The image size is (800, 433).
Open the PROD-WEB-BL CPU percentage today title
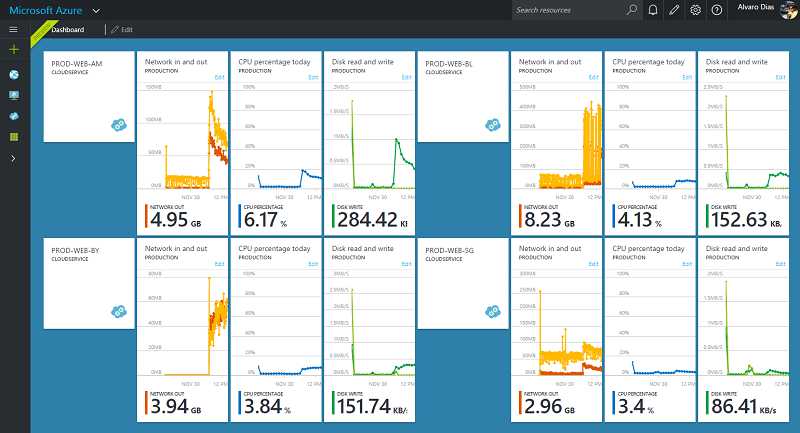648,62
